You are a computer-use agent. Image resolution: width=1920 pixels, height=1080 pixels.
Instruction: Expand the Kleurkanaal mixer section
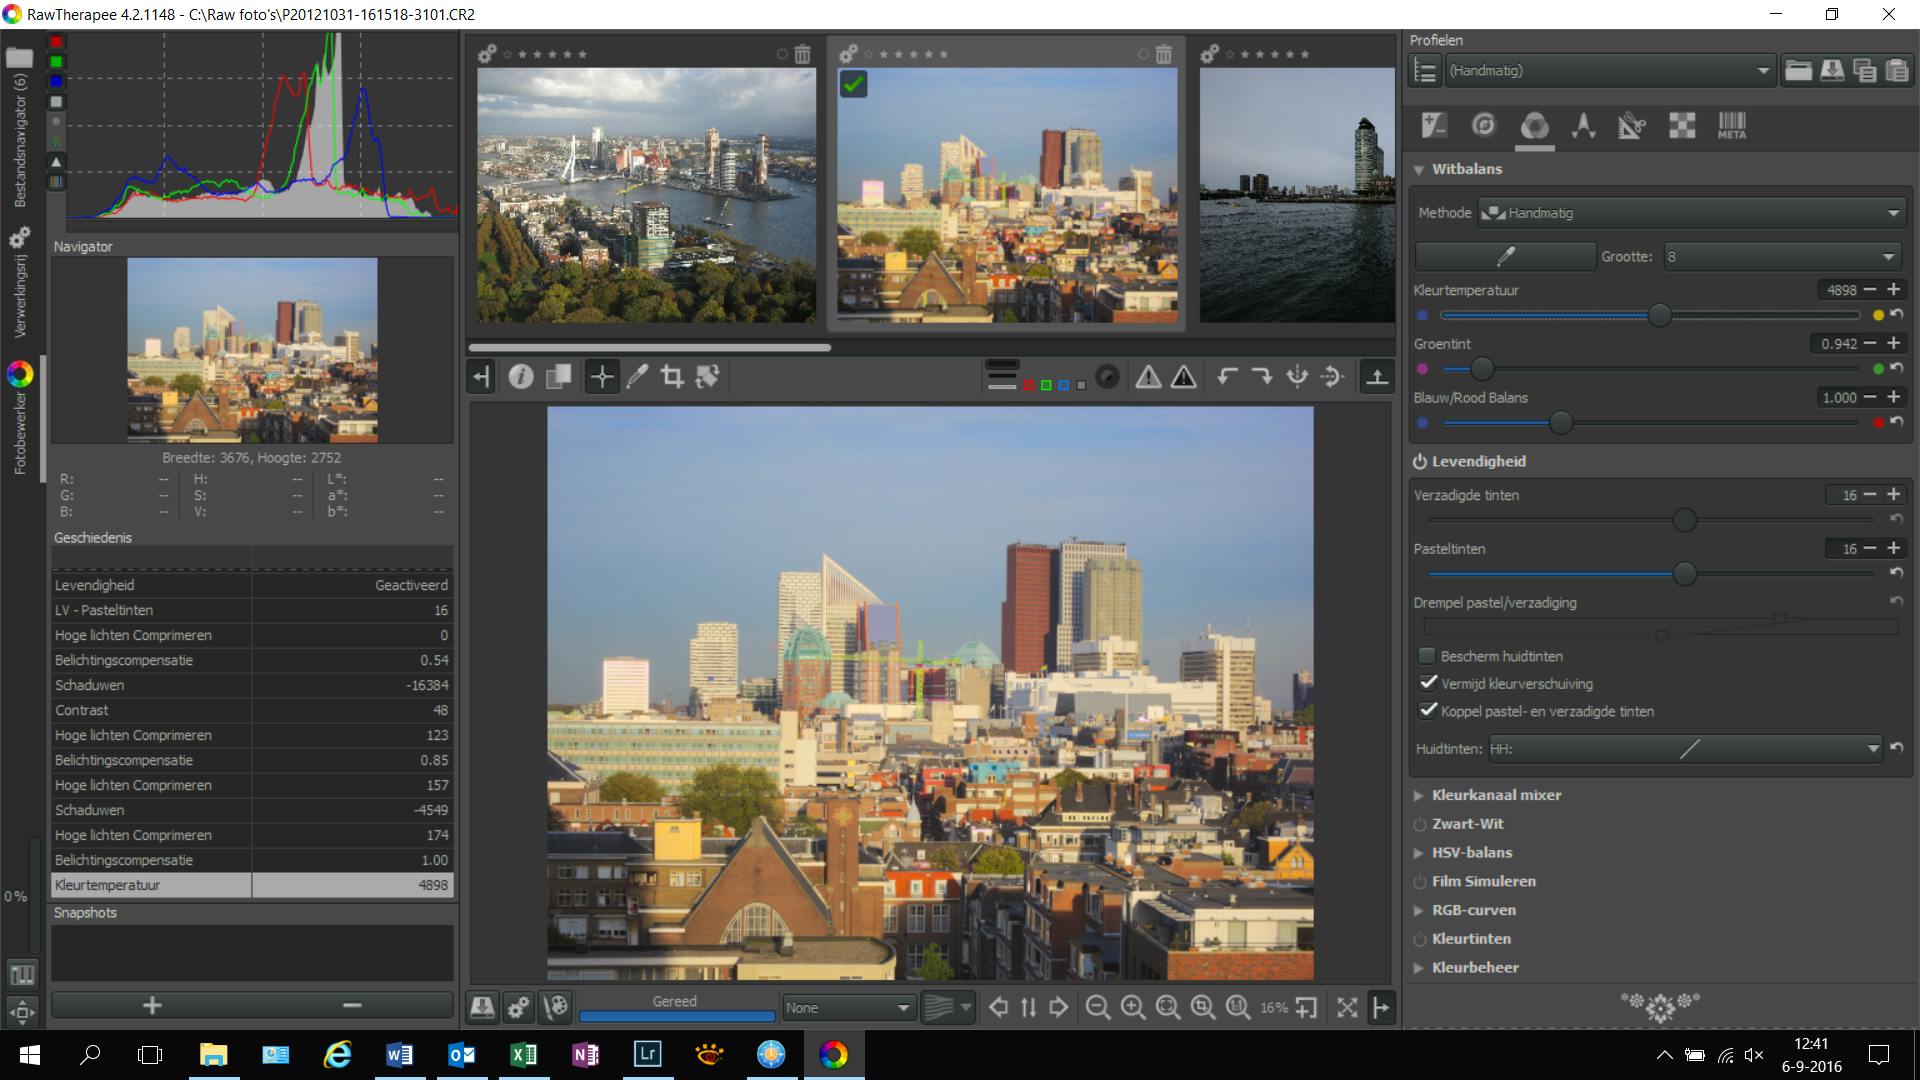[1495, 795]
